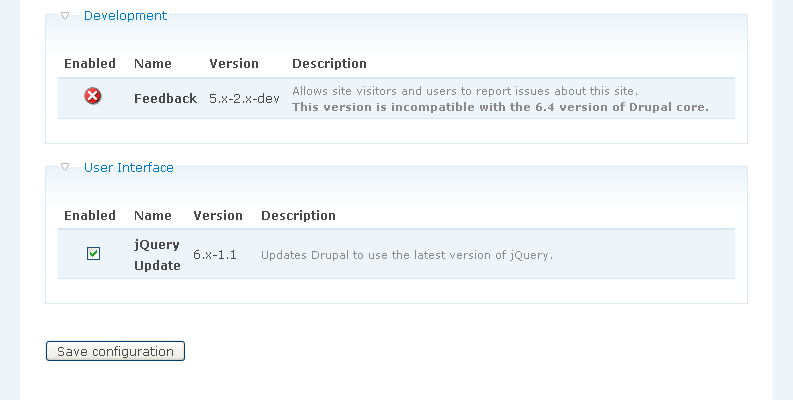Click the Save configuration button
This screenshot has height=400, width=793.
pos(115,351)
